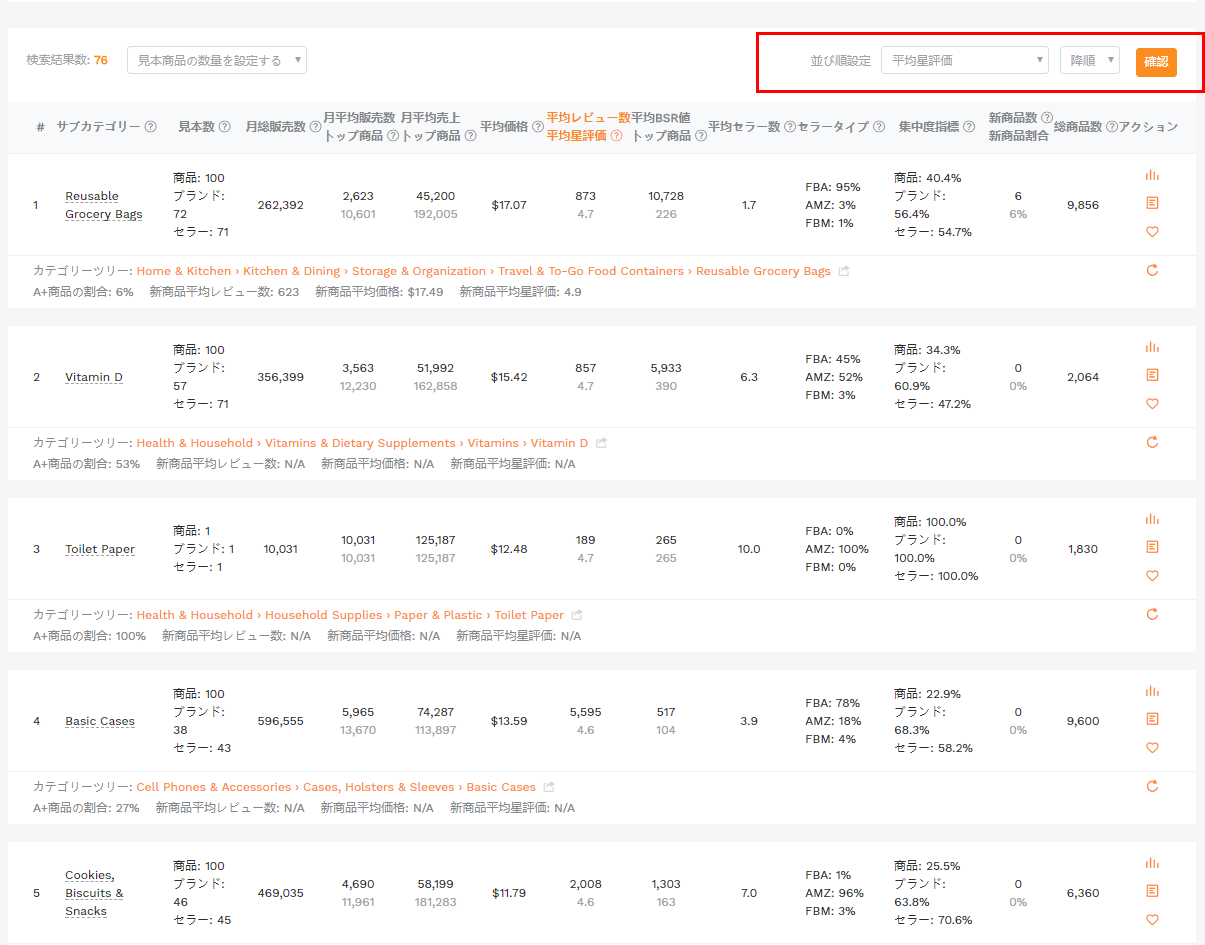Show help for 平均価格 column

(538, 127)
